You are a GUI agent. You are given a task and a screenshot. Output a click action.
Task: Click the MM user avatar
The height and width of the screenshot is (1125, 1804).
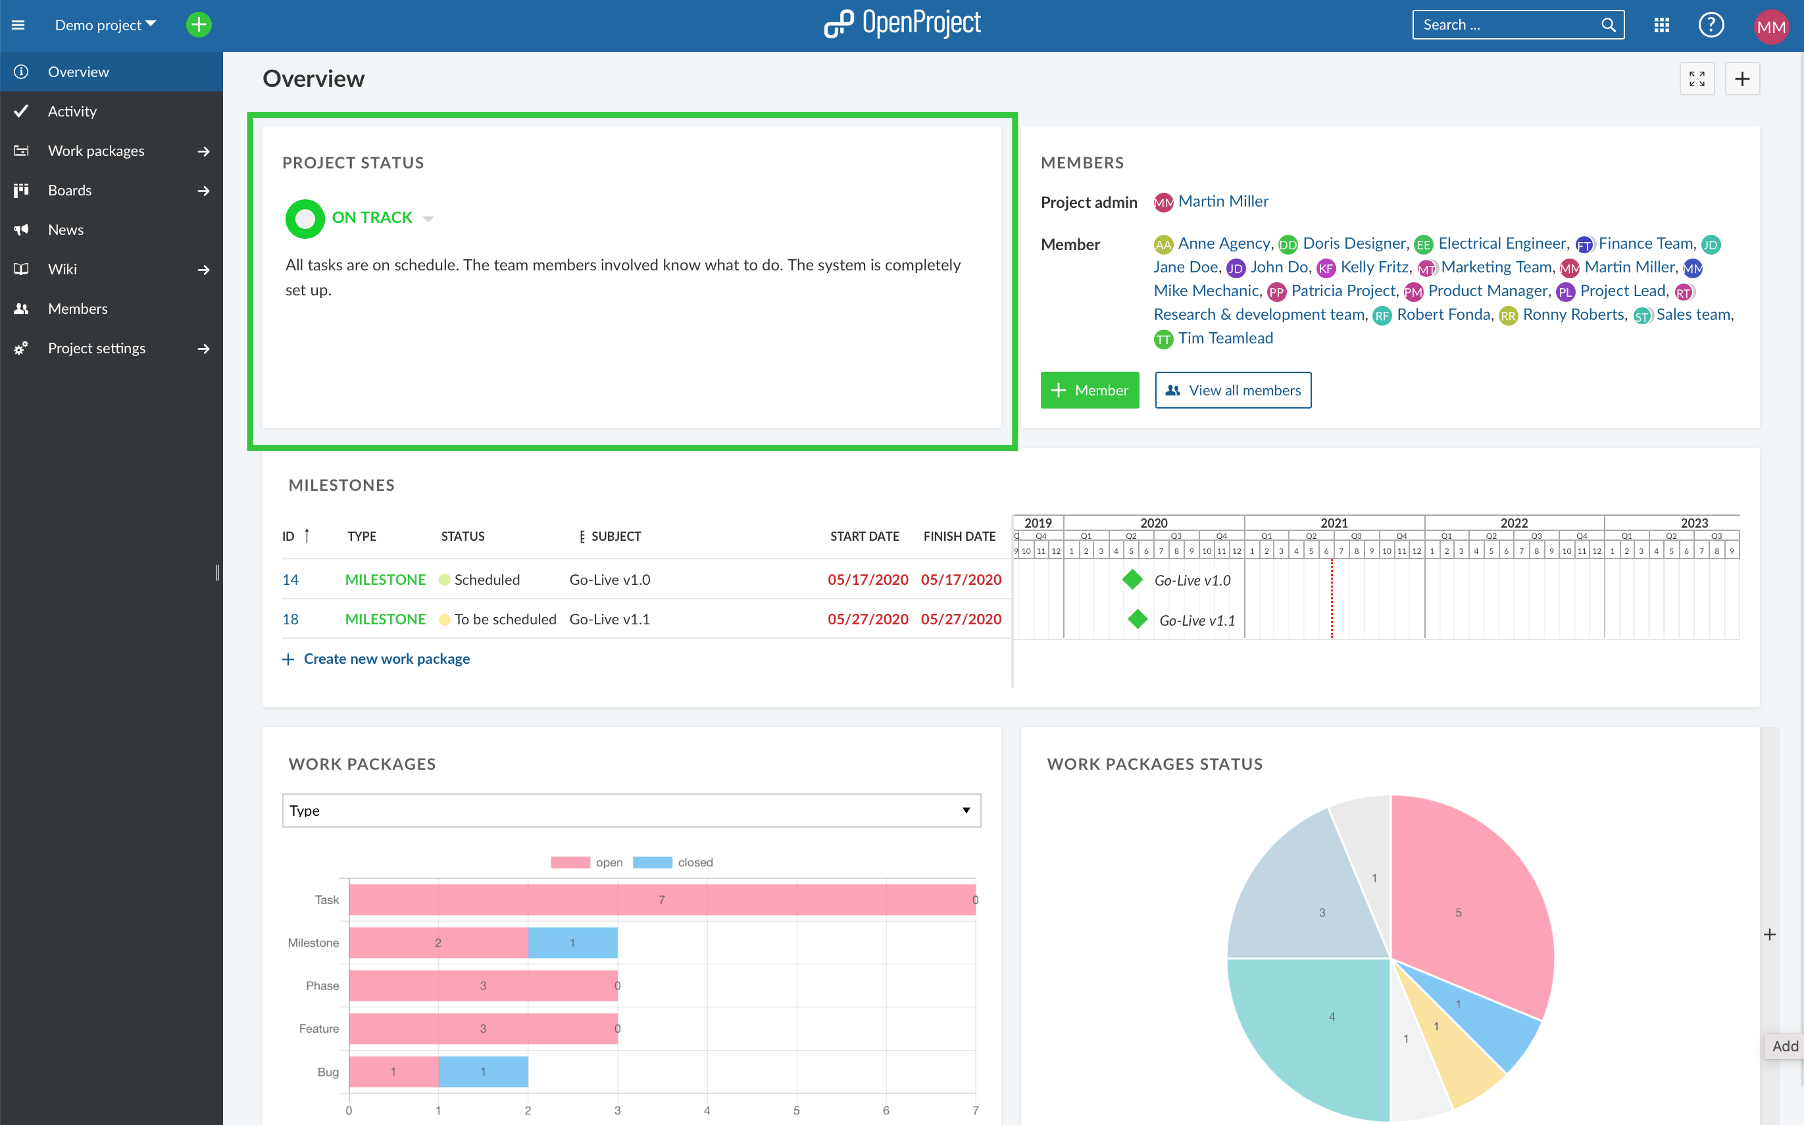point(1770,26)
